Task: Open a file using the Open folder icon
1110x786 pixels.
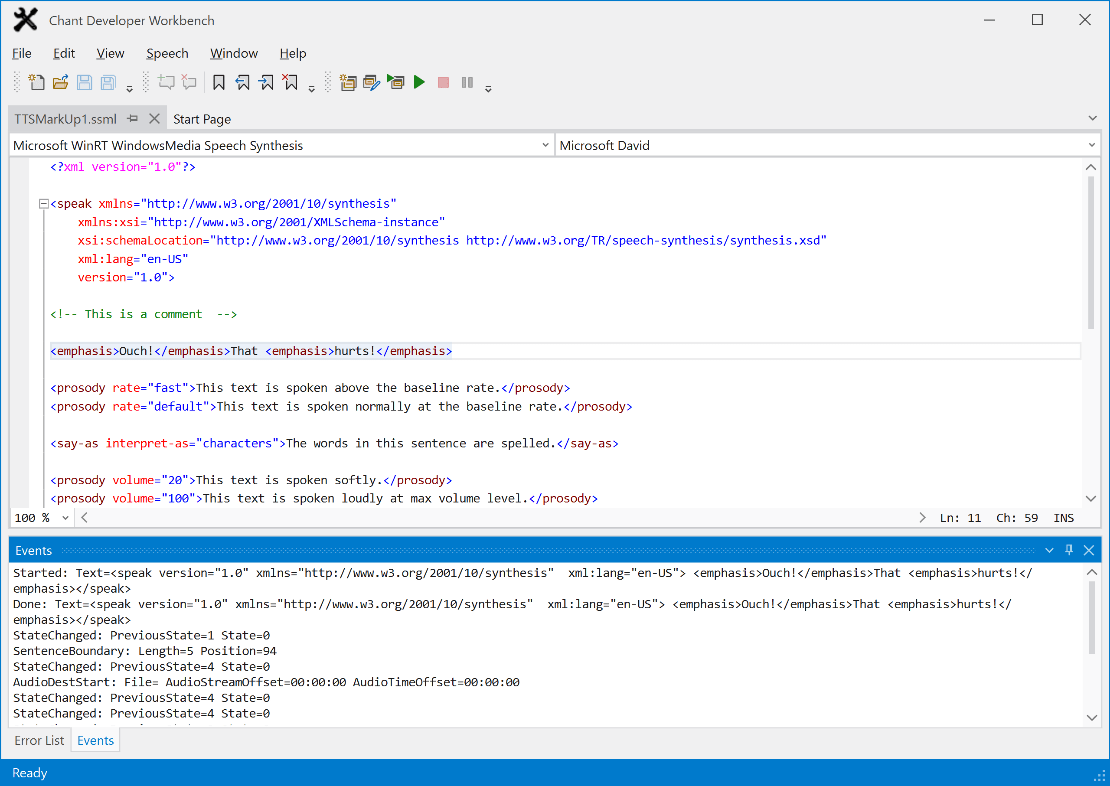Action: coord(61,82)
